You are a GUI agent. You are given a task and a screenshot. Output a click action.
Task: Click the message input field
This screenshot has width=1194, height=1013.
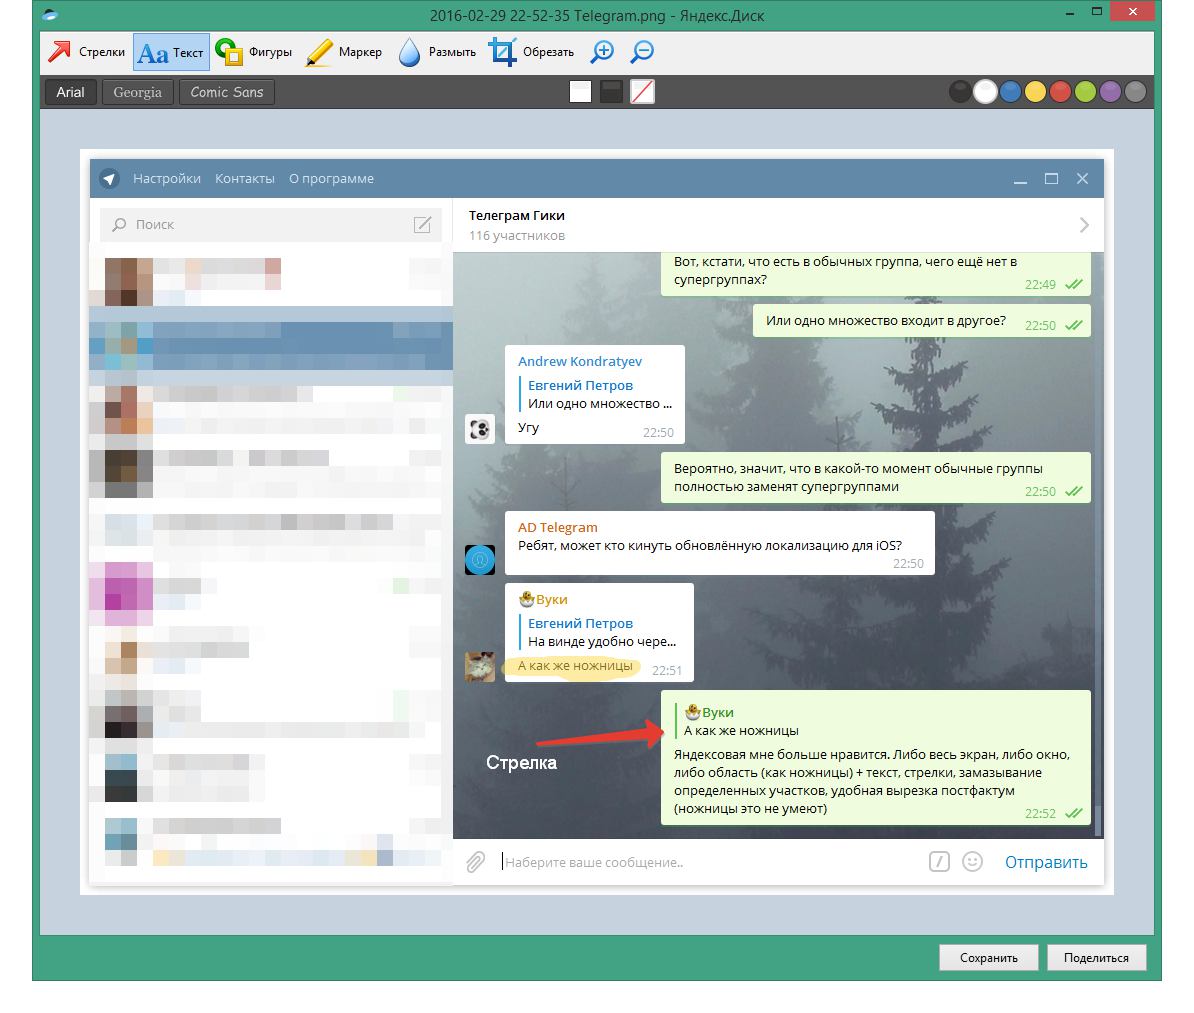click(708, 862)
